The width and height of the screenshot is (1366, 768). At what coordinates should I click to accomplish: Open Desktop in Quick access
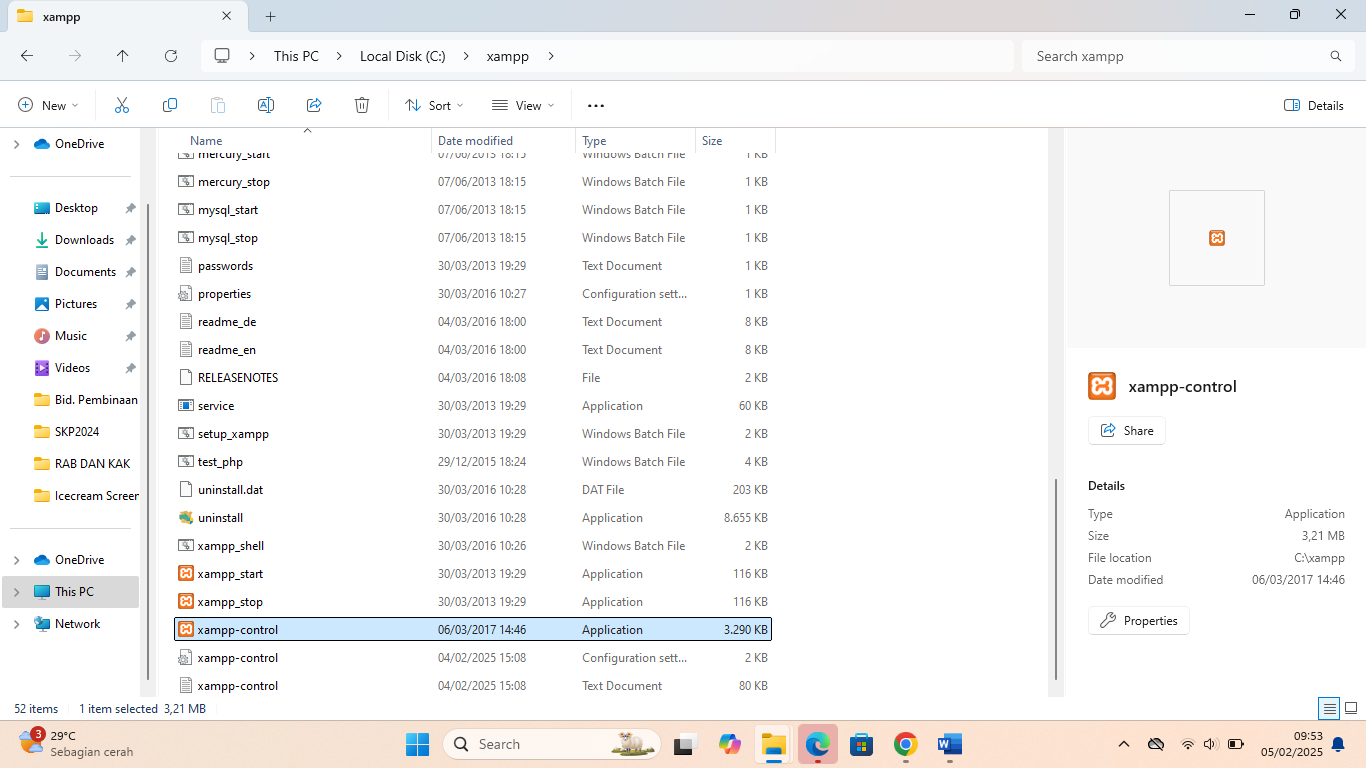pyautogui.click(x=76, y=208)
